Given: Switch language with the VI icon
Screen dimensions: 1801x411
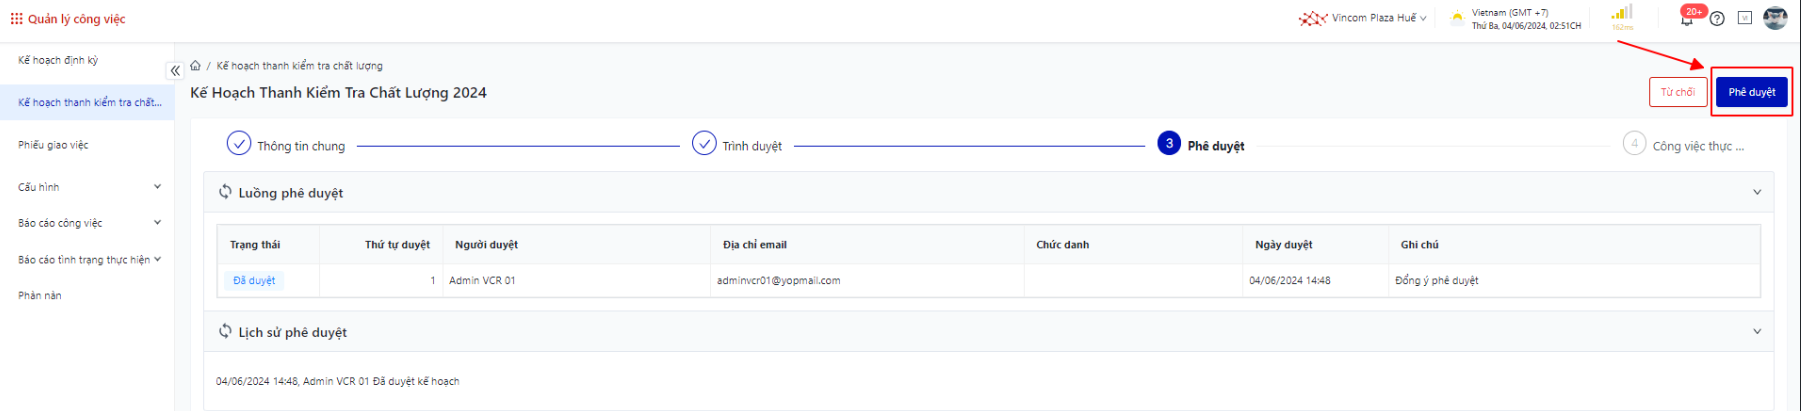Looking at the screenshot, I should pyautogui.click(x=1745, y=18).
